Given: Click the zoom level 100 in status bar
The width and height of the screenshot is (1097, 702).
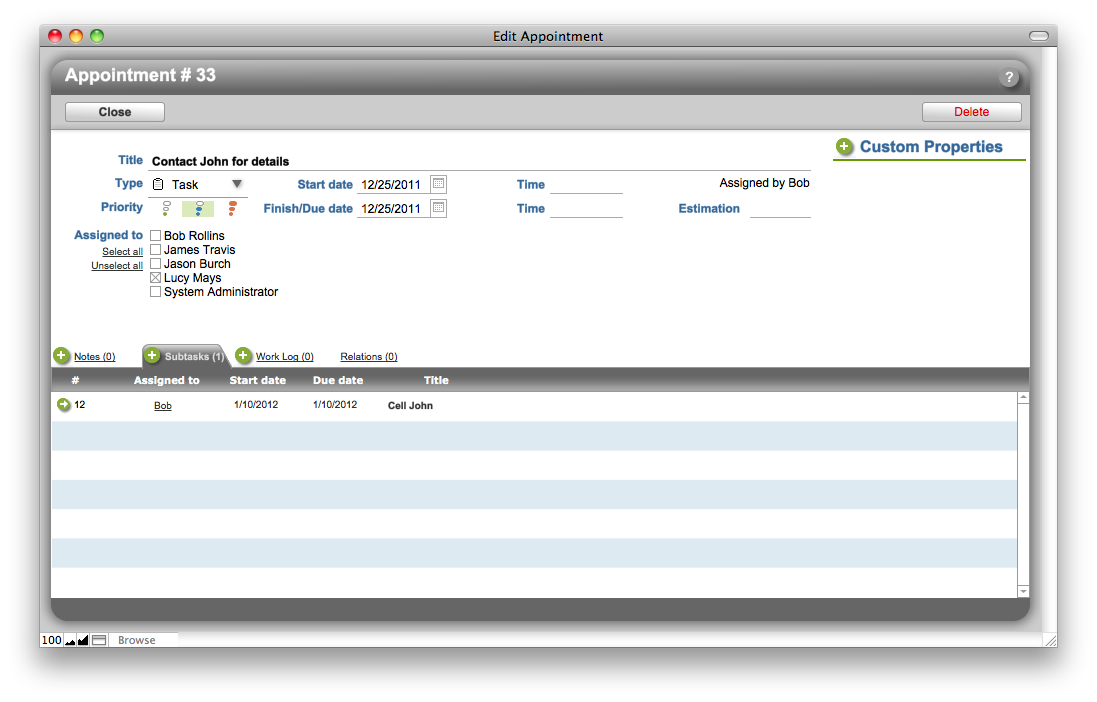Looking at the screenshot, I should click(52, 640).
